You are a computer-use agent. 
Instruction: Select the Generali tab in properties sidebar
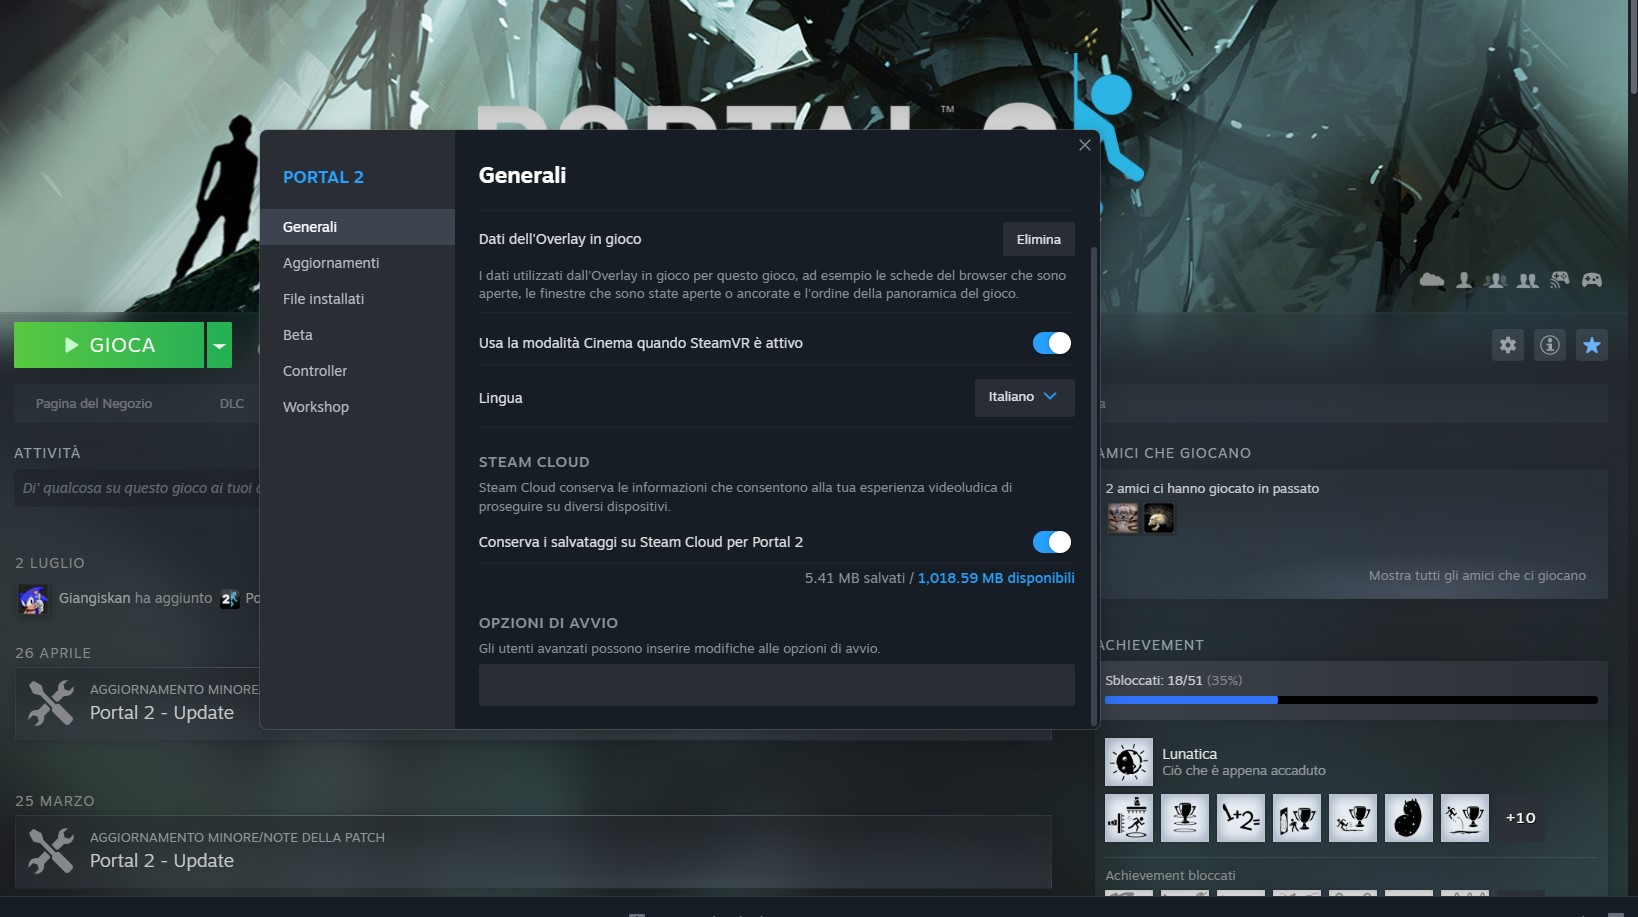tap(357, 227)
